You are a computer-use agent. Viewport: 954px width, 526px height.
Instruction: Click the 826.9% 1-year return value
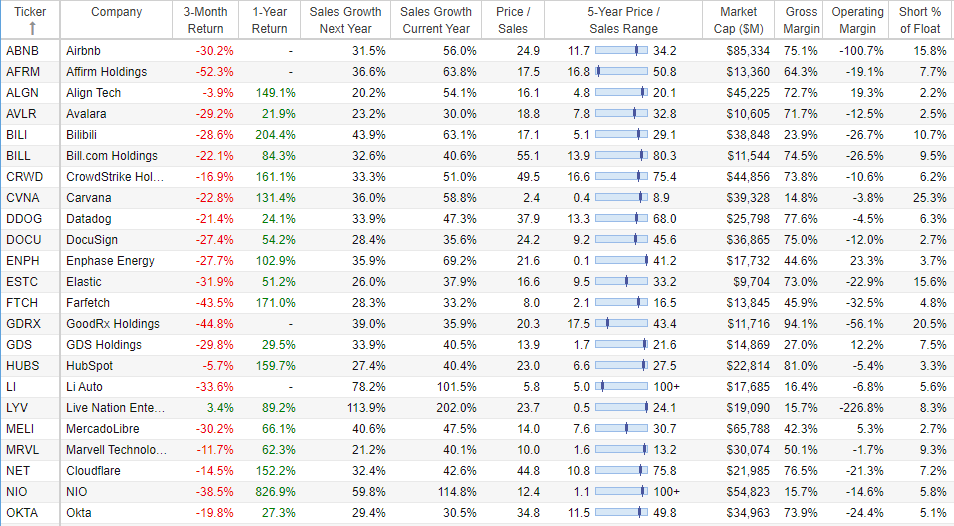pos(276,491)
